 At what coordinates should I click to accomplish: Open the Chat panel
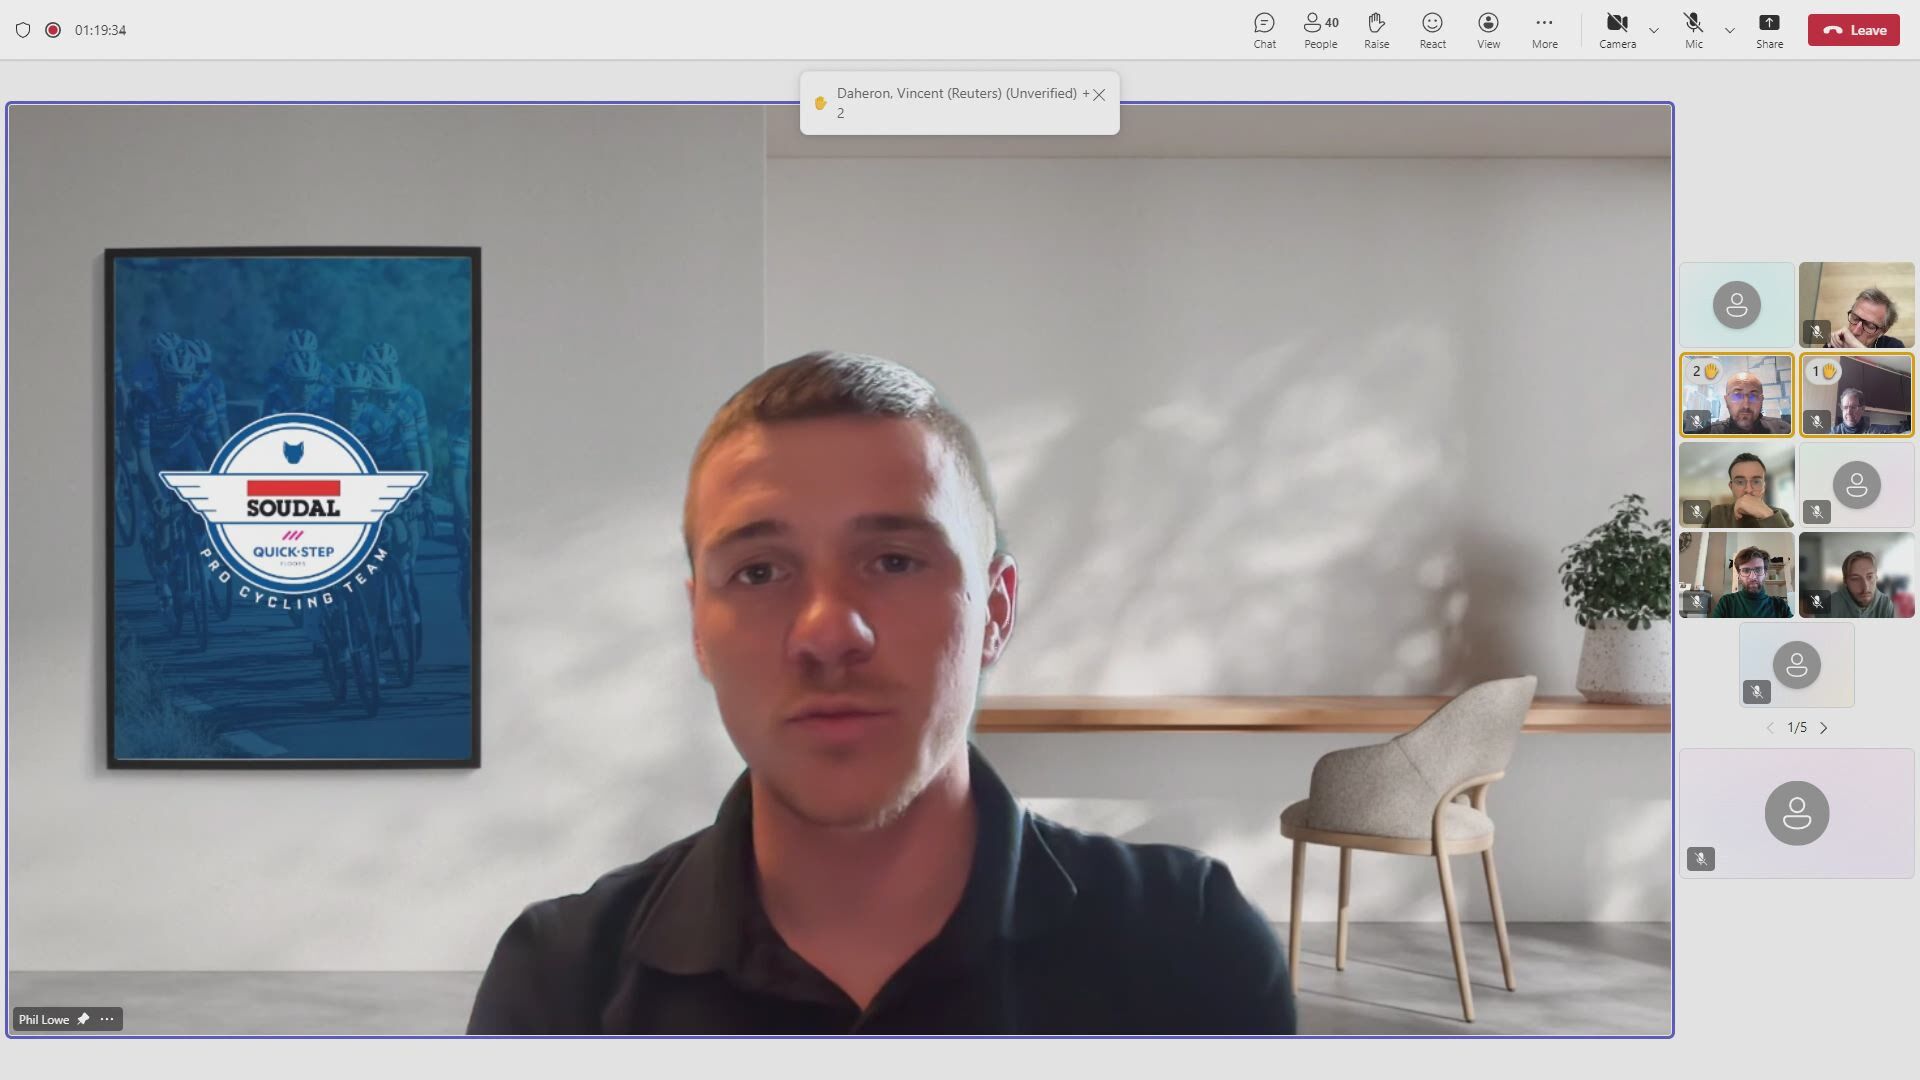(x=1264, y=30)
